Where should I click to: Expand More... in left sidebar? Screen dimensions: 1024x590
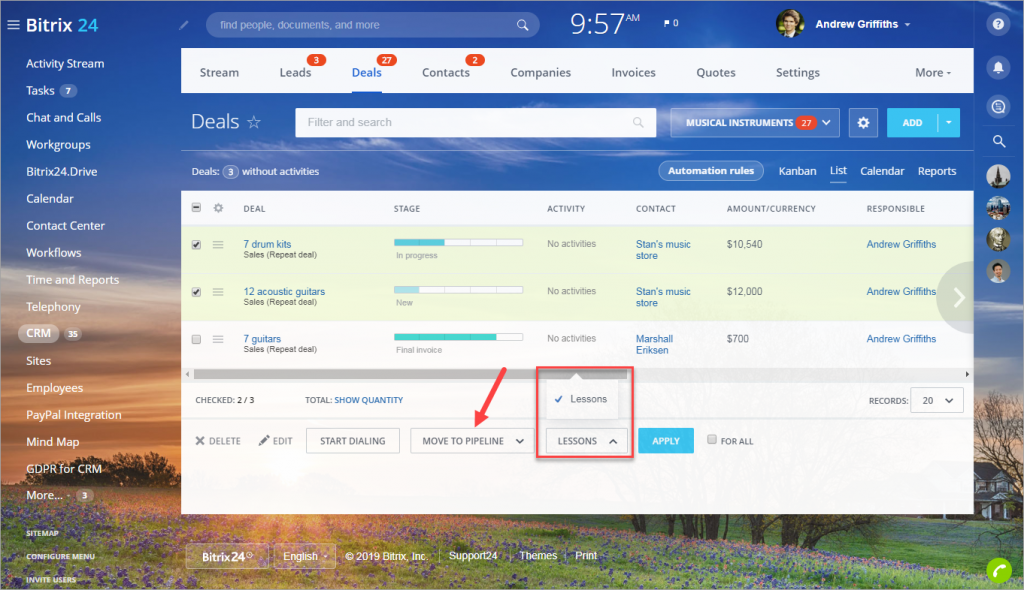tap(44, 495)
